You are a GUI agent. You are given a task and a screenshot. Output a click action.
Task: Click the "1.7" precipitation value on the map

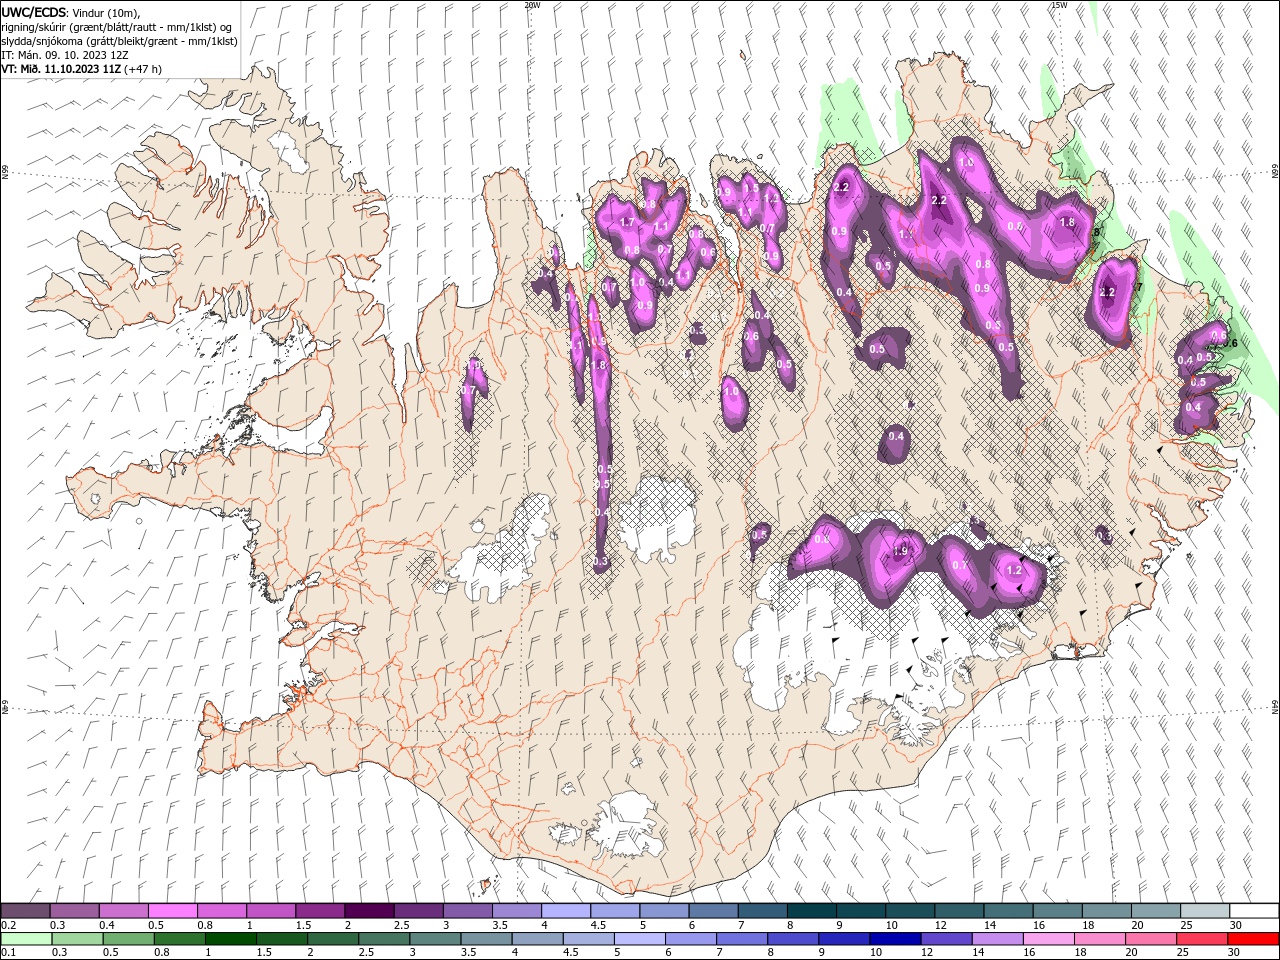tap(628, 222)
